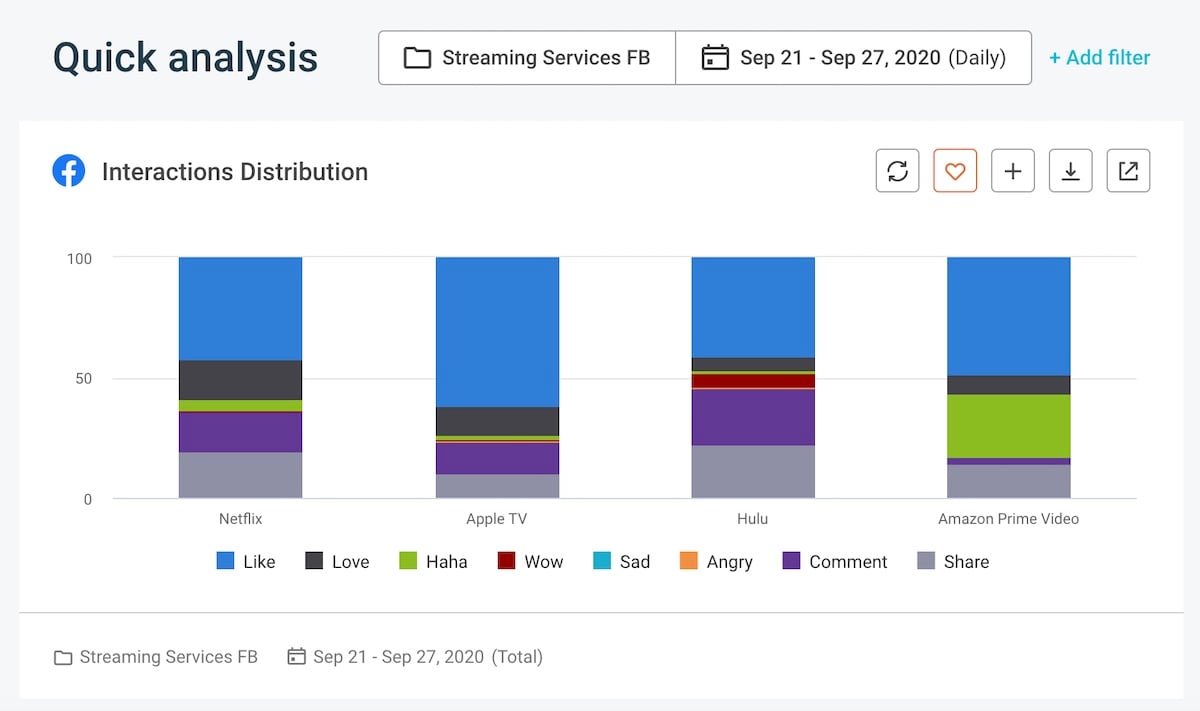Click the purple Comment segment of Hulu bar
This screenshot has height=711, width=1200.
tap(753, 417)
